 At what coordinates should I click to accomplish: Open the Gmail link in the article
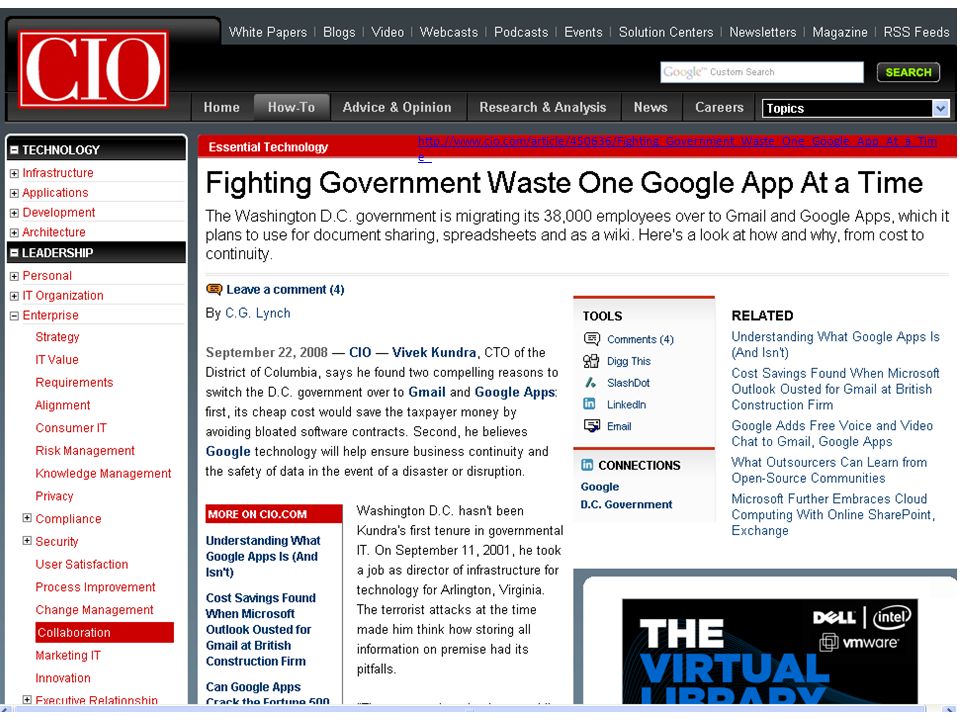coord(427,392)
